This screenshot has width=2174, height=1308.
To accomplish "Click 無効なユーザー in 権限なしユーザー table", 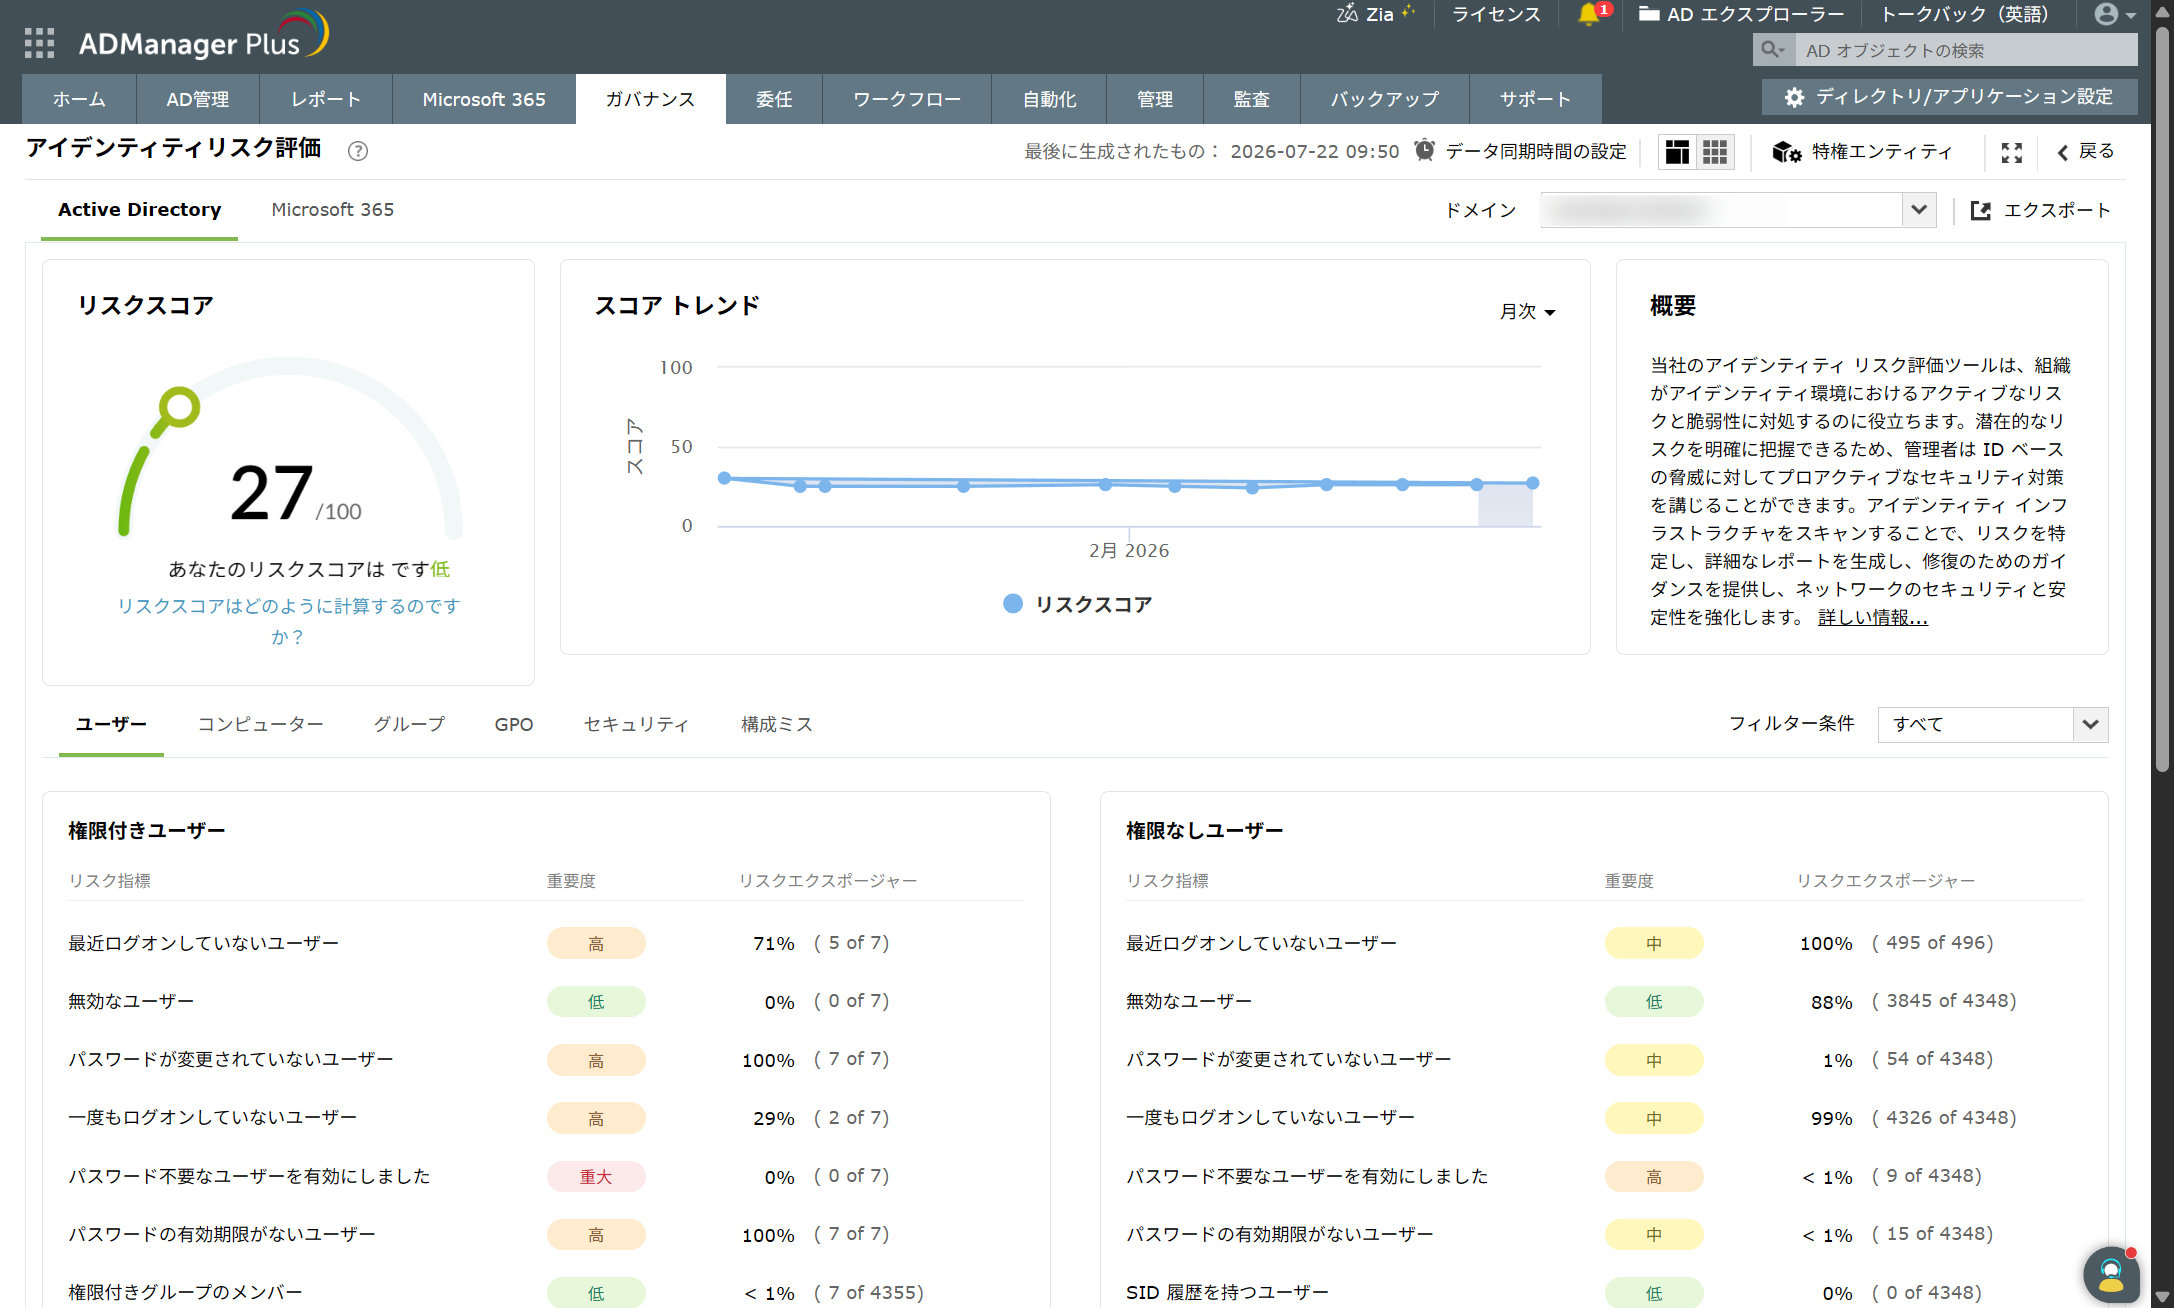I will coord(1189,1001).
